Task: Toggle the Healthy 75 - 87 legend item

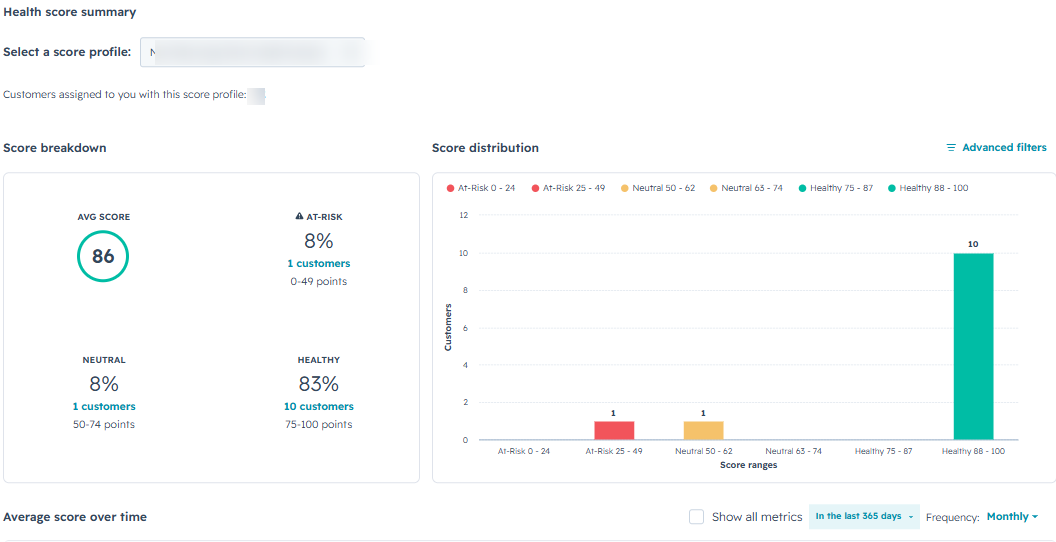Action: (x=835, y=188)
